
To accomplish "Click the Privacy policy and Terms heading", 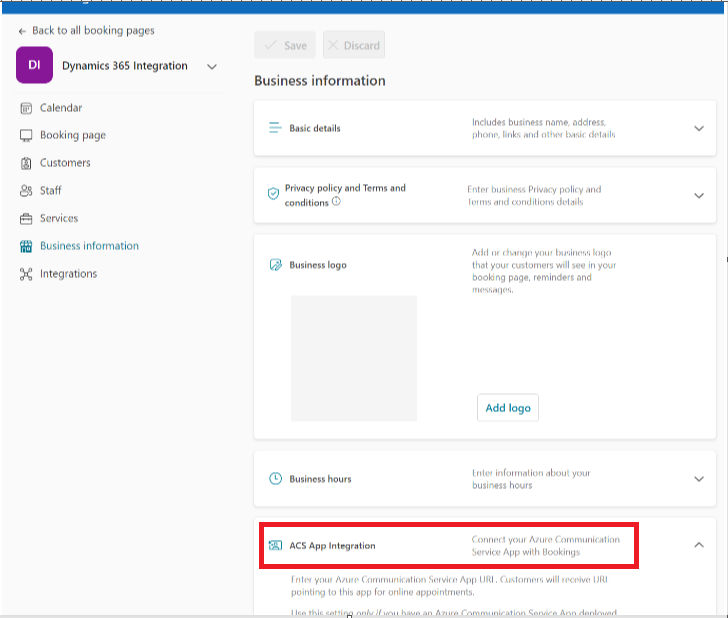I will pyautogui.click(x=345, y=195).
